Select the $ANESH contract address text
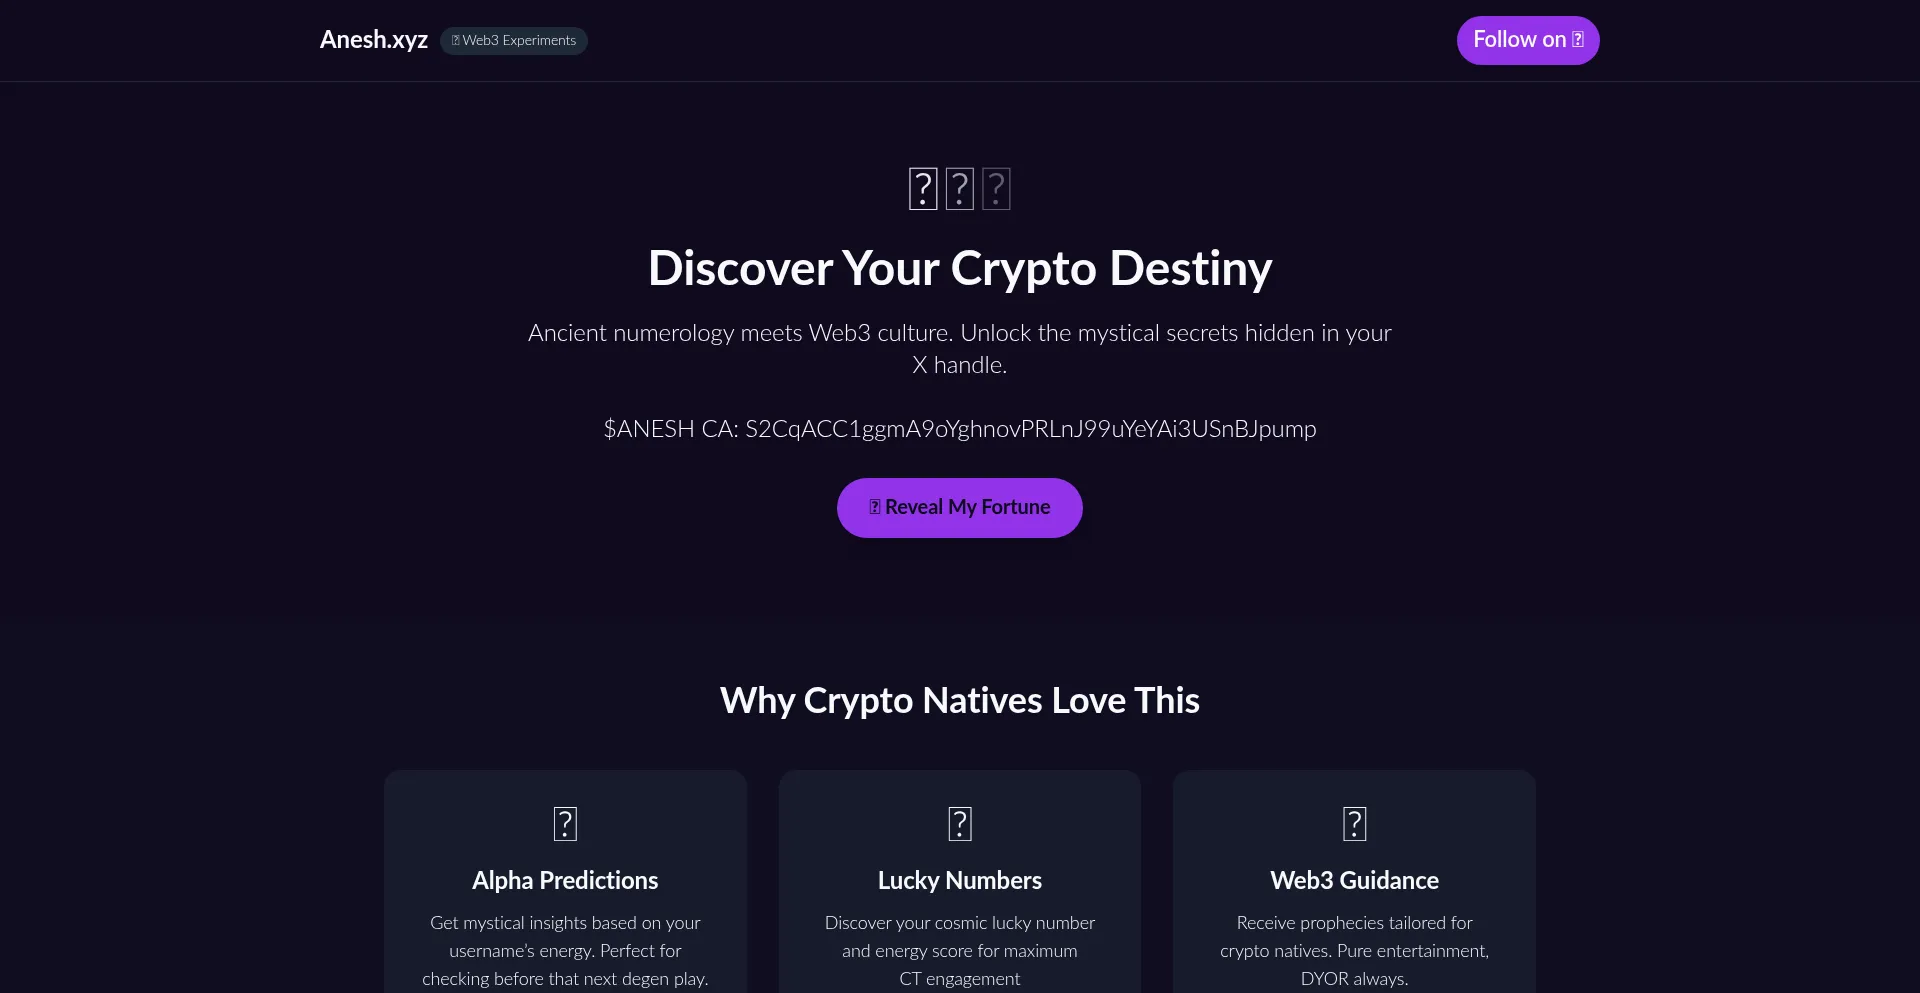Screen dimensions: 1920x993 [960, 429]
